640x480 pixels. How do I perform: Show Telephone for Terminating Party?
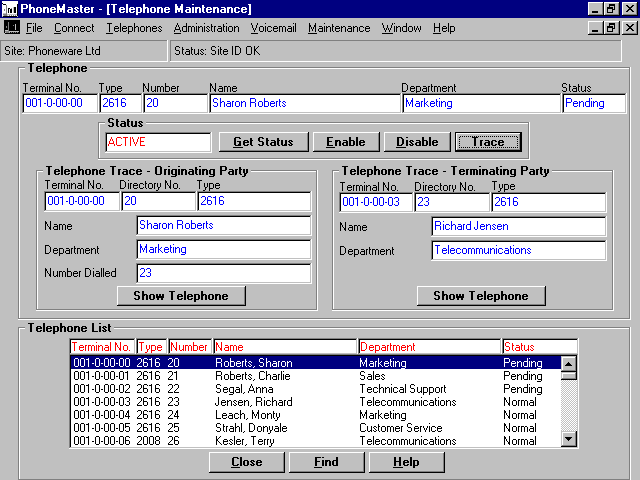point(481,296)
